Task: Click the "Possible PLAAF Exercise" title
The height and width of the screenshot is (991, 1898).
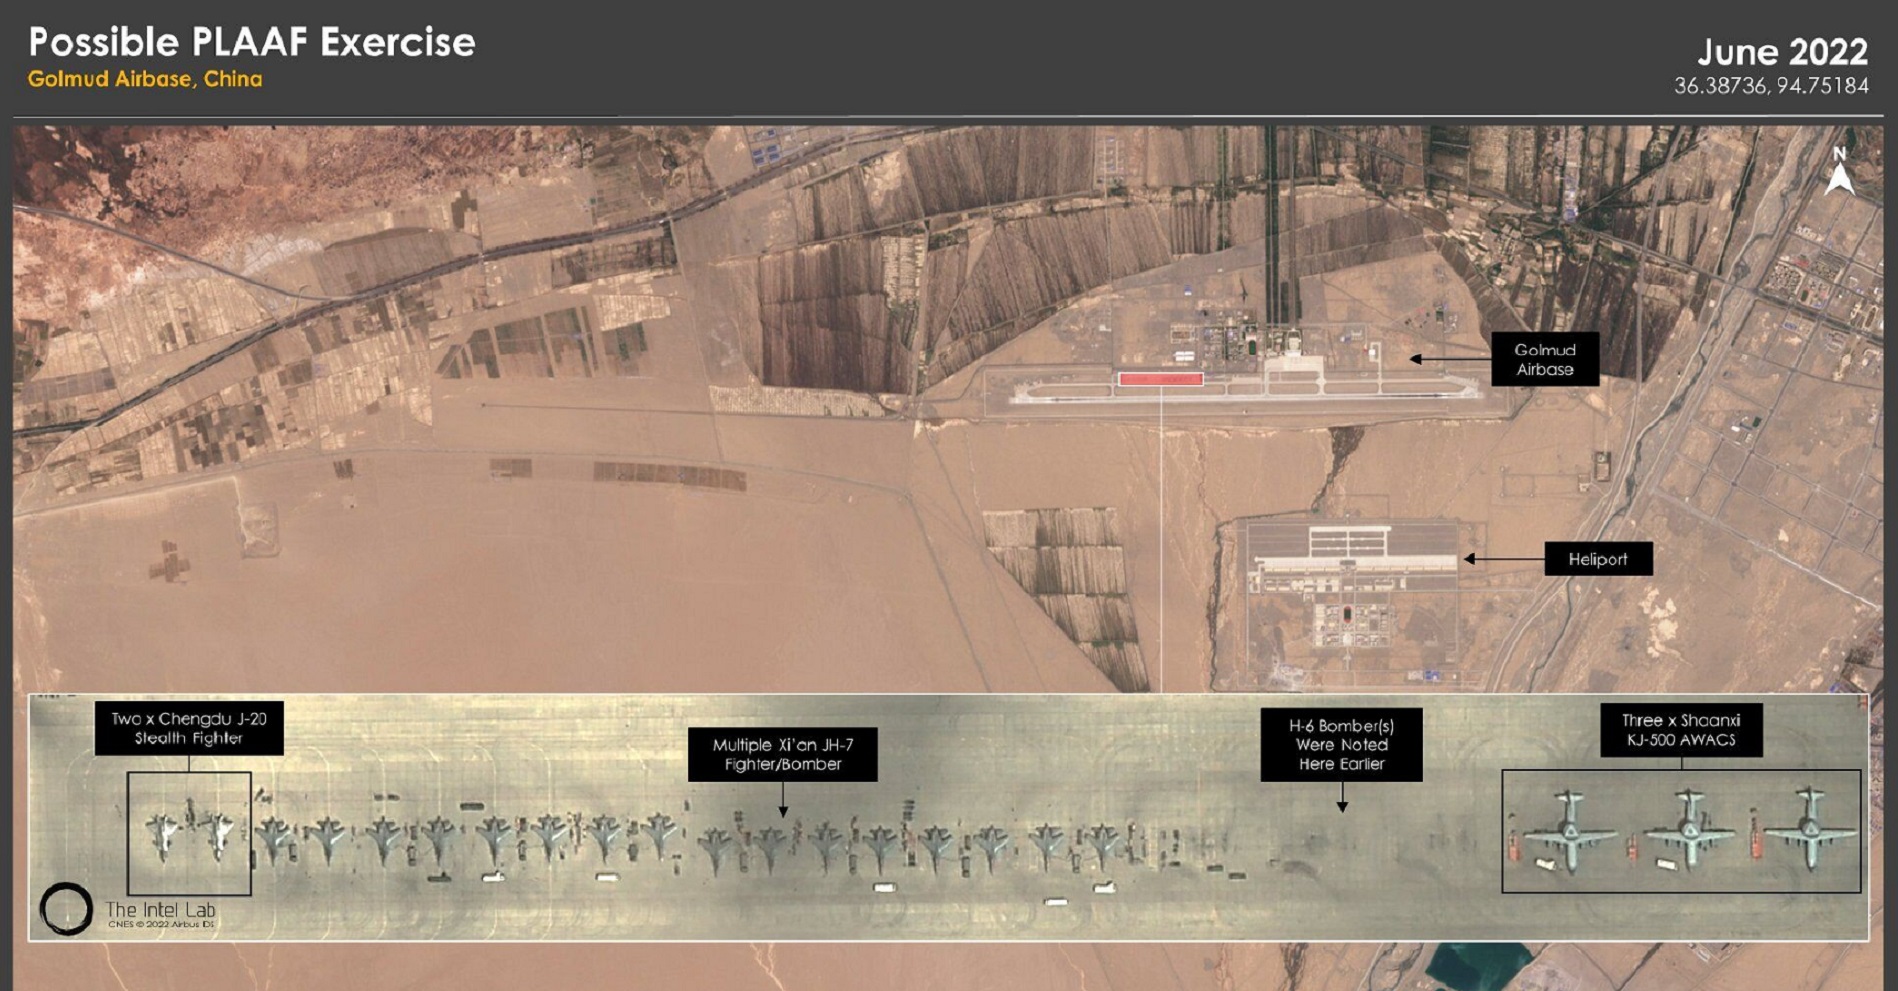Action: click(x=251, y=42)
